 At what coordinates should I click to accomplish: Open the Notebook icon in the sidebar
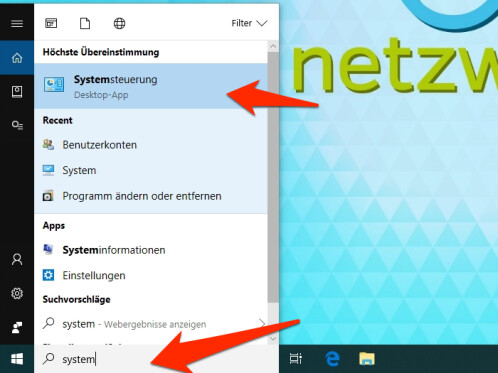(x=17, y=91)
